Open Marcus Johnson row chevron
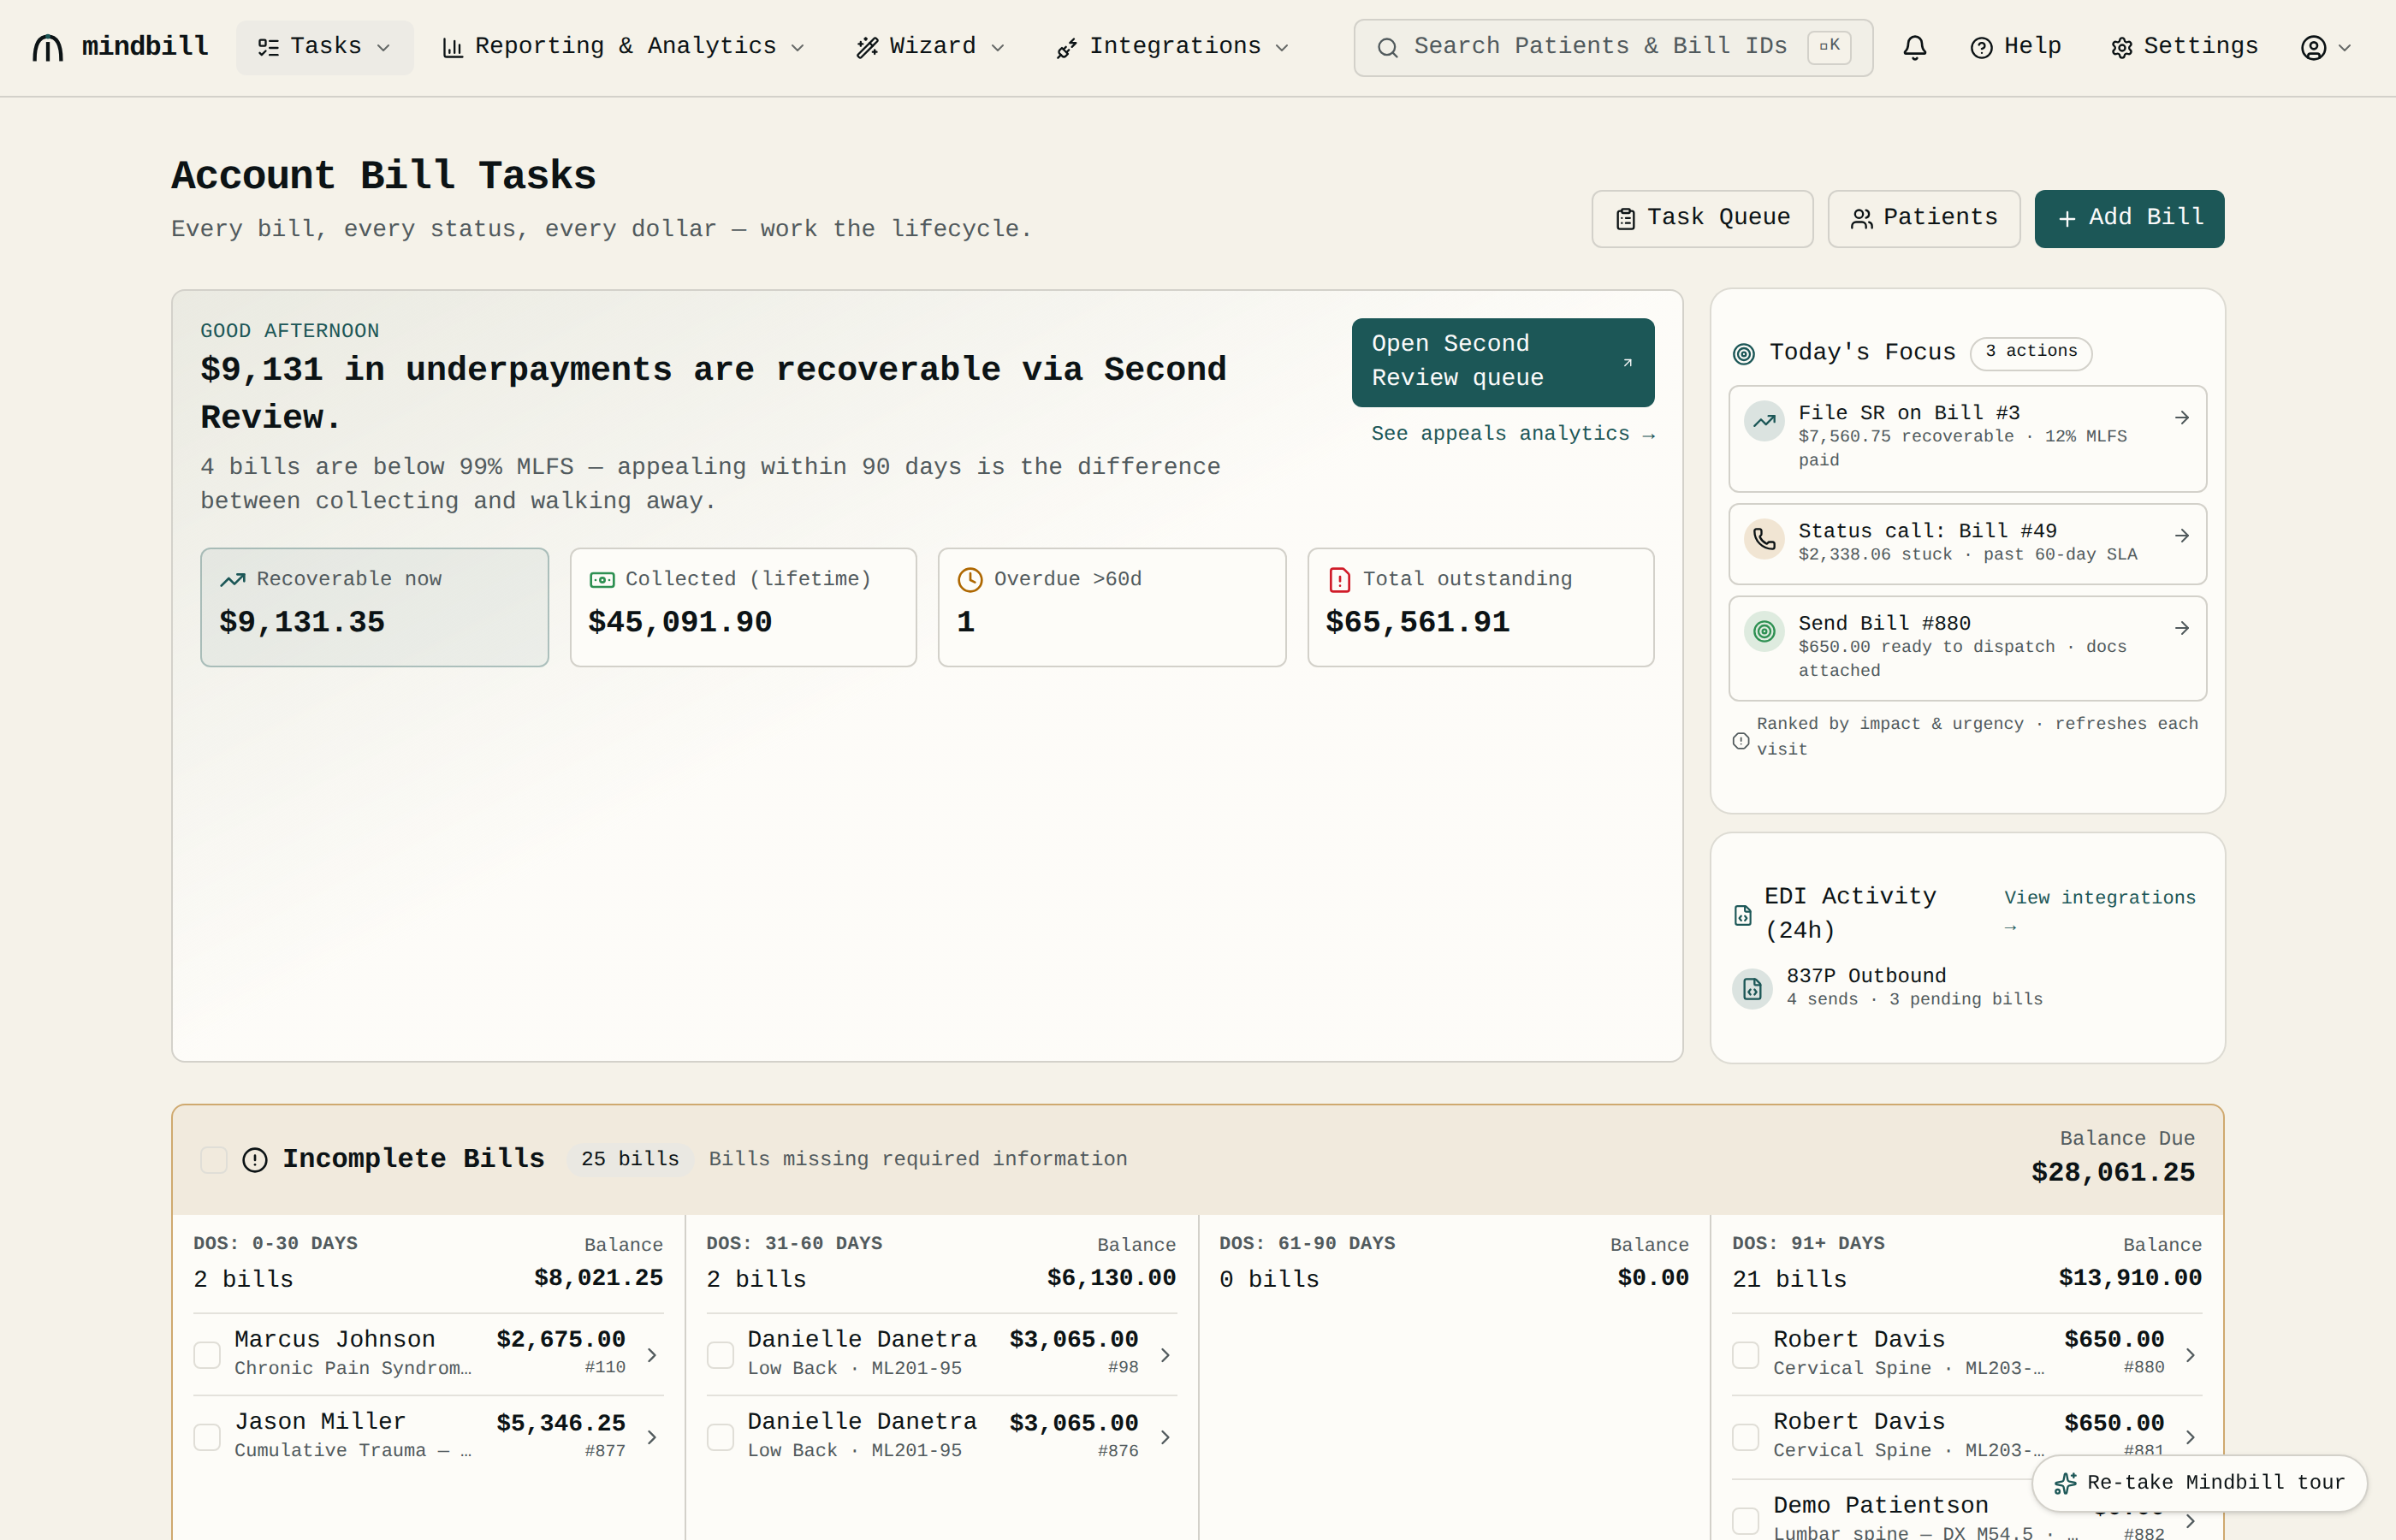The height and width of the screenshot is (1540, 2396). click(x=652, y=1355)
